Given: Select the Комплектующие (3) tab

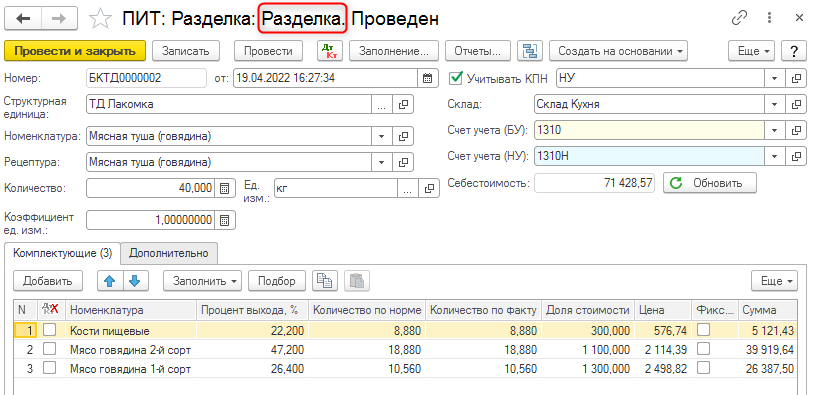Looking at the screenshot, I should (62, 253).
